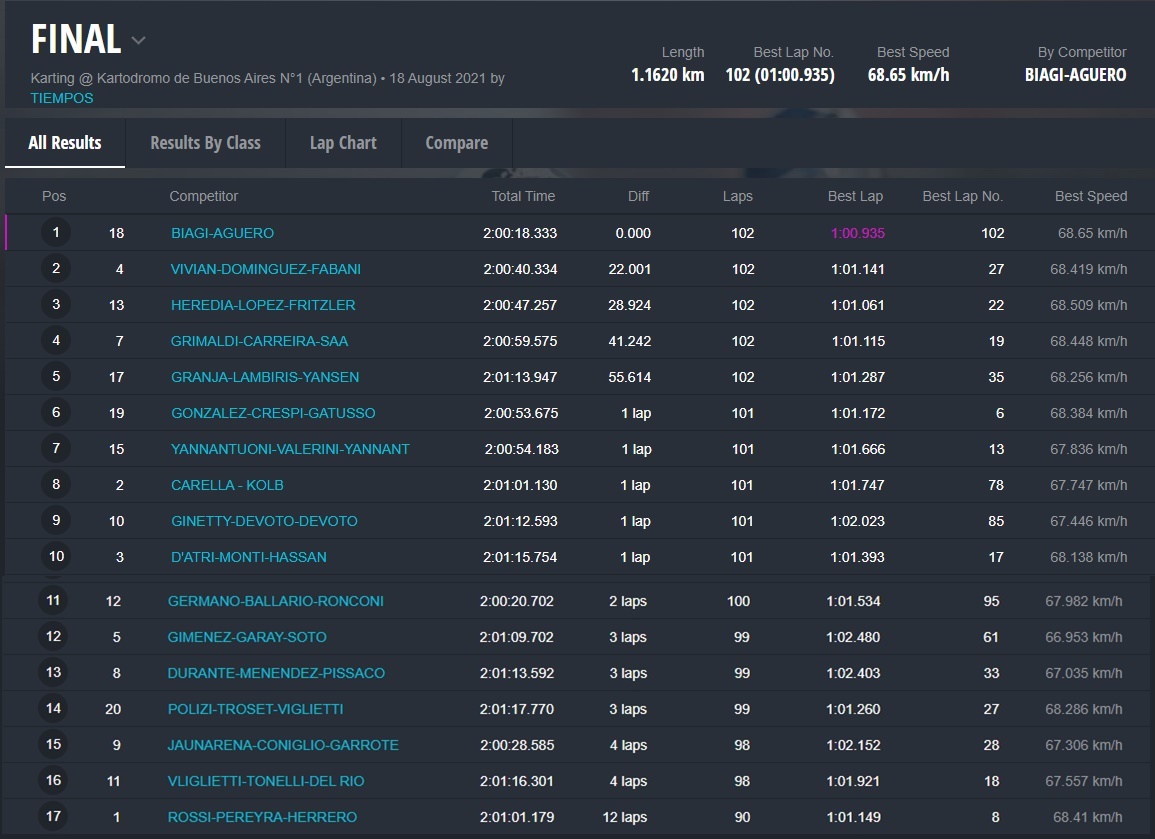
Task: Click position 6 circle badge
Action: (x=56, y=413)
